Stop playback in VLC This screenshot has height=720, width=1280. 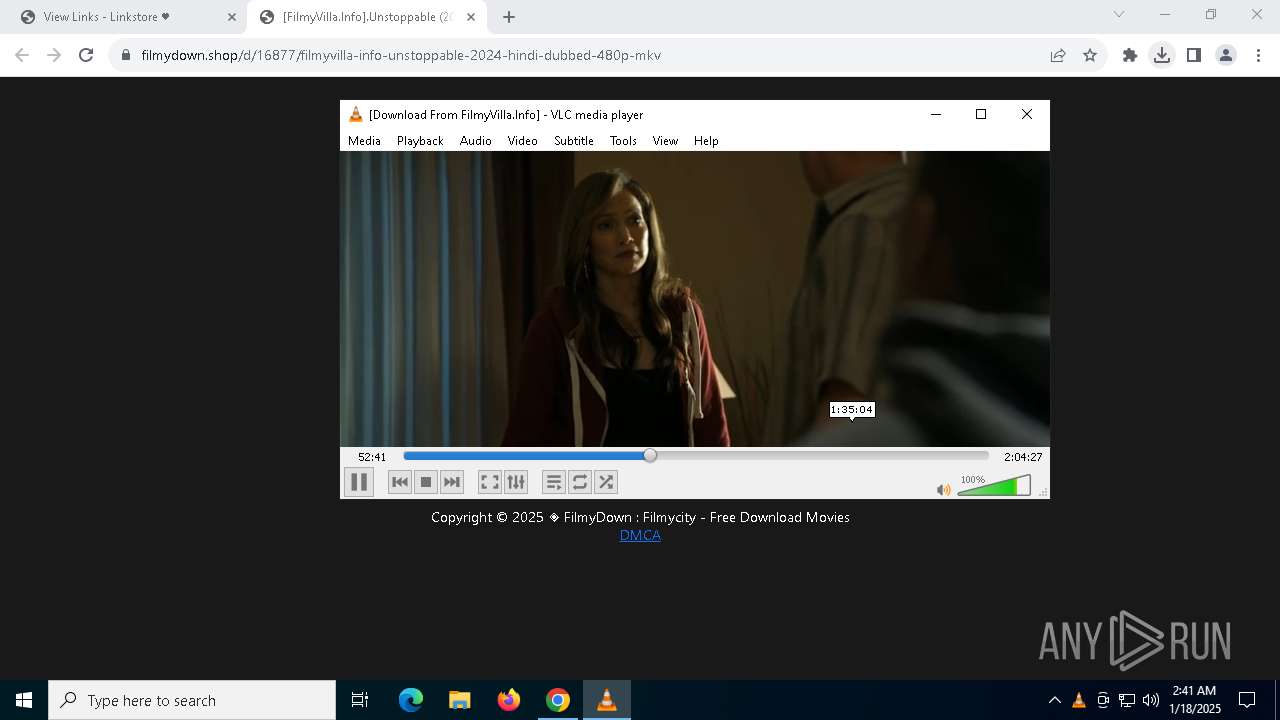pos(426,482)
